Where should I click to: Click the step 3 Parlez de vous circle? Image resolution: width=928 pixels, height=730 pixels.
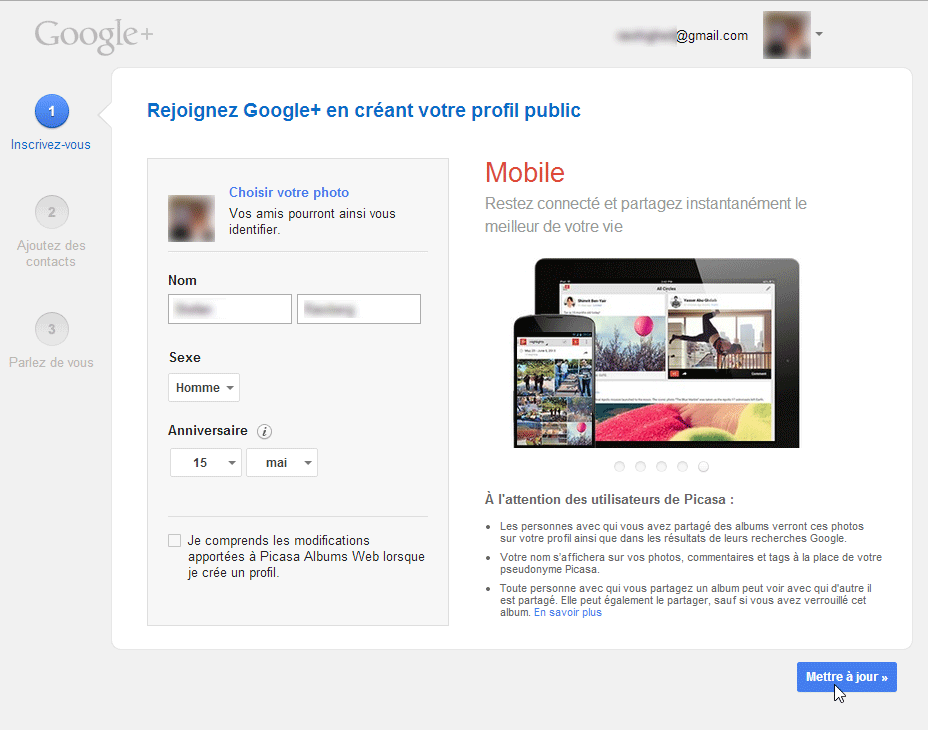click(x=51, y=329)
